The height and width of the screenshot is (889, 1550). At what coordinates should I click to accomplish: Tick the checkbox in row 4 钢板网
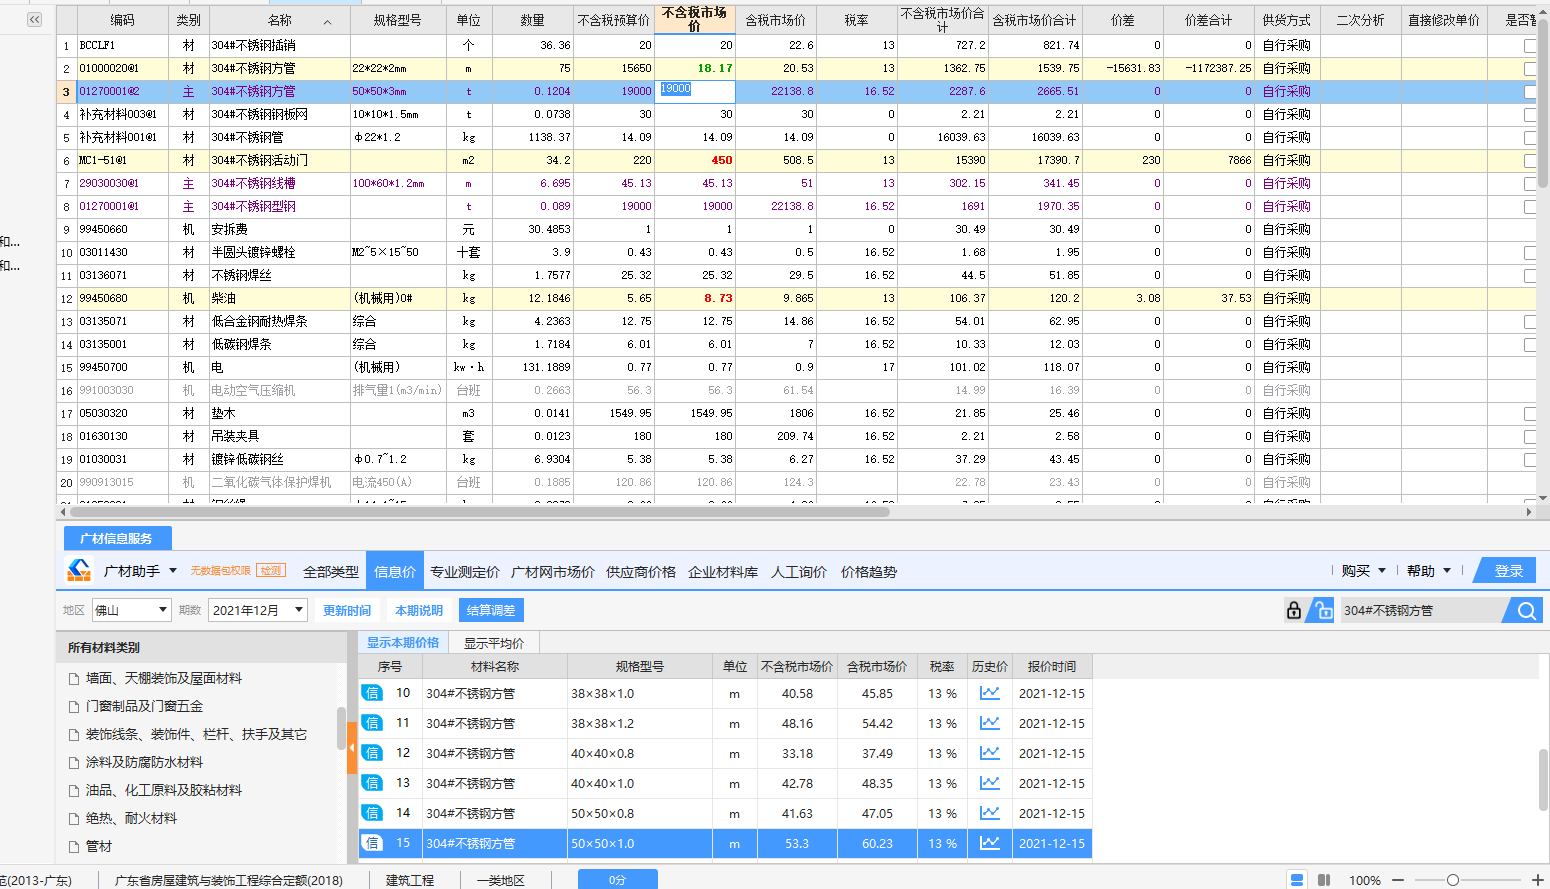[x=1530, y=115]
